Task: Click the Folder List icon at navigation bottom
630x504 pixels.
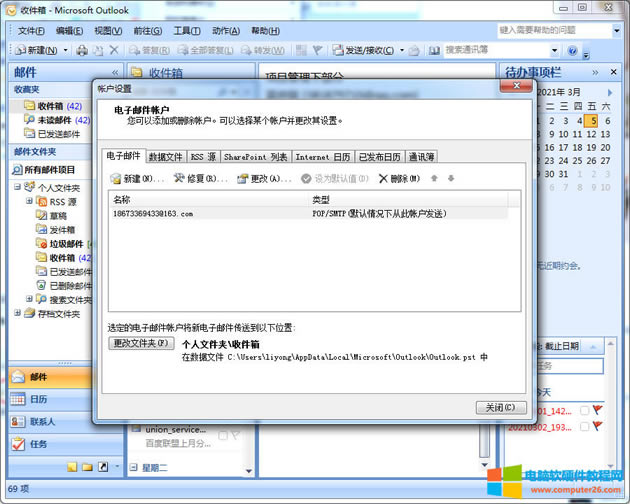Action: (87, 467)
